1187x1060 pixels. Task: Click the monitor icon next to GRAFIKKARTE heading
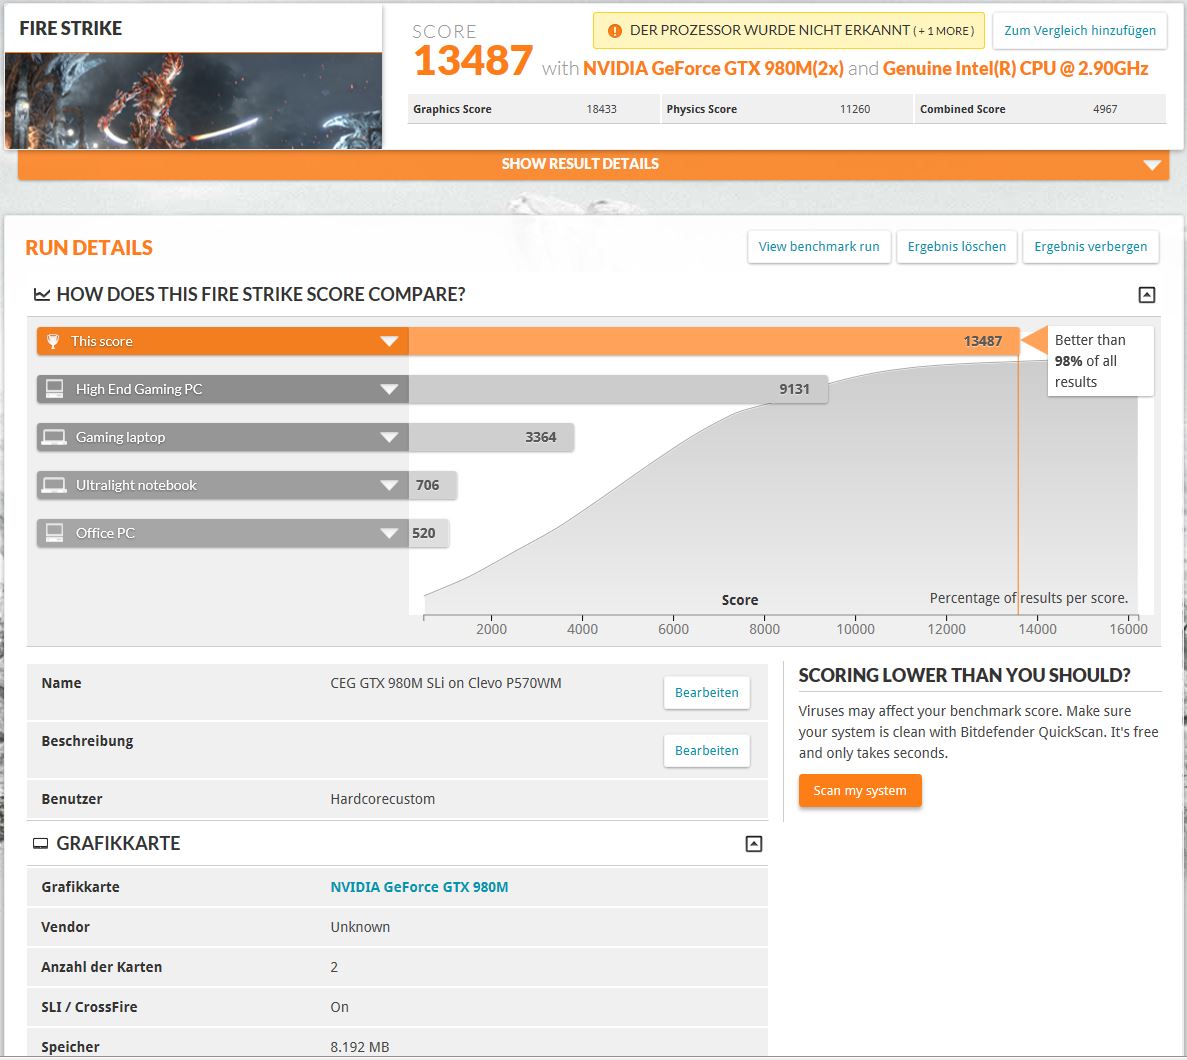pos(41,843)
